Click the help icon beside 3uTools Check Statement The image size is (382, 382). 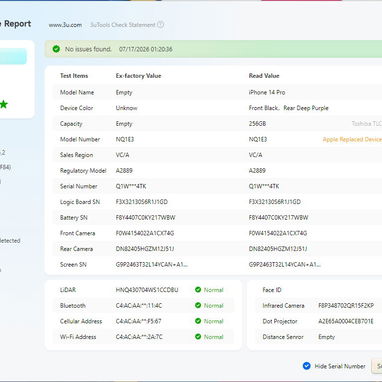pos(160,24)
